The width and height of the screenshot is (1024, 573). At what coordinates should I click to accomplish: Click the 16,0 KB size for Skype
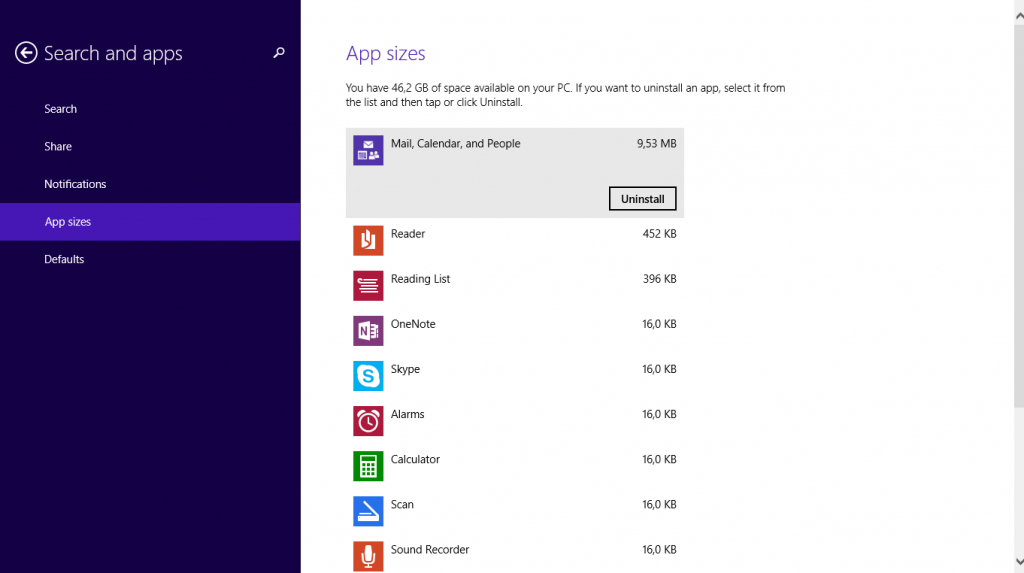659,369
